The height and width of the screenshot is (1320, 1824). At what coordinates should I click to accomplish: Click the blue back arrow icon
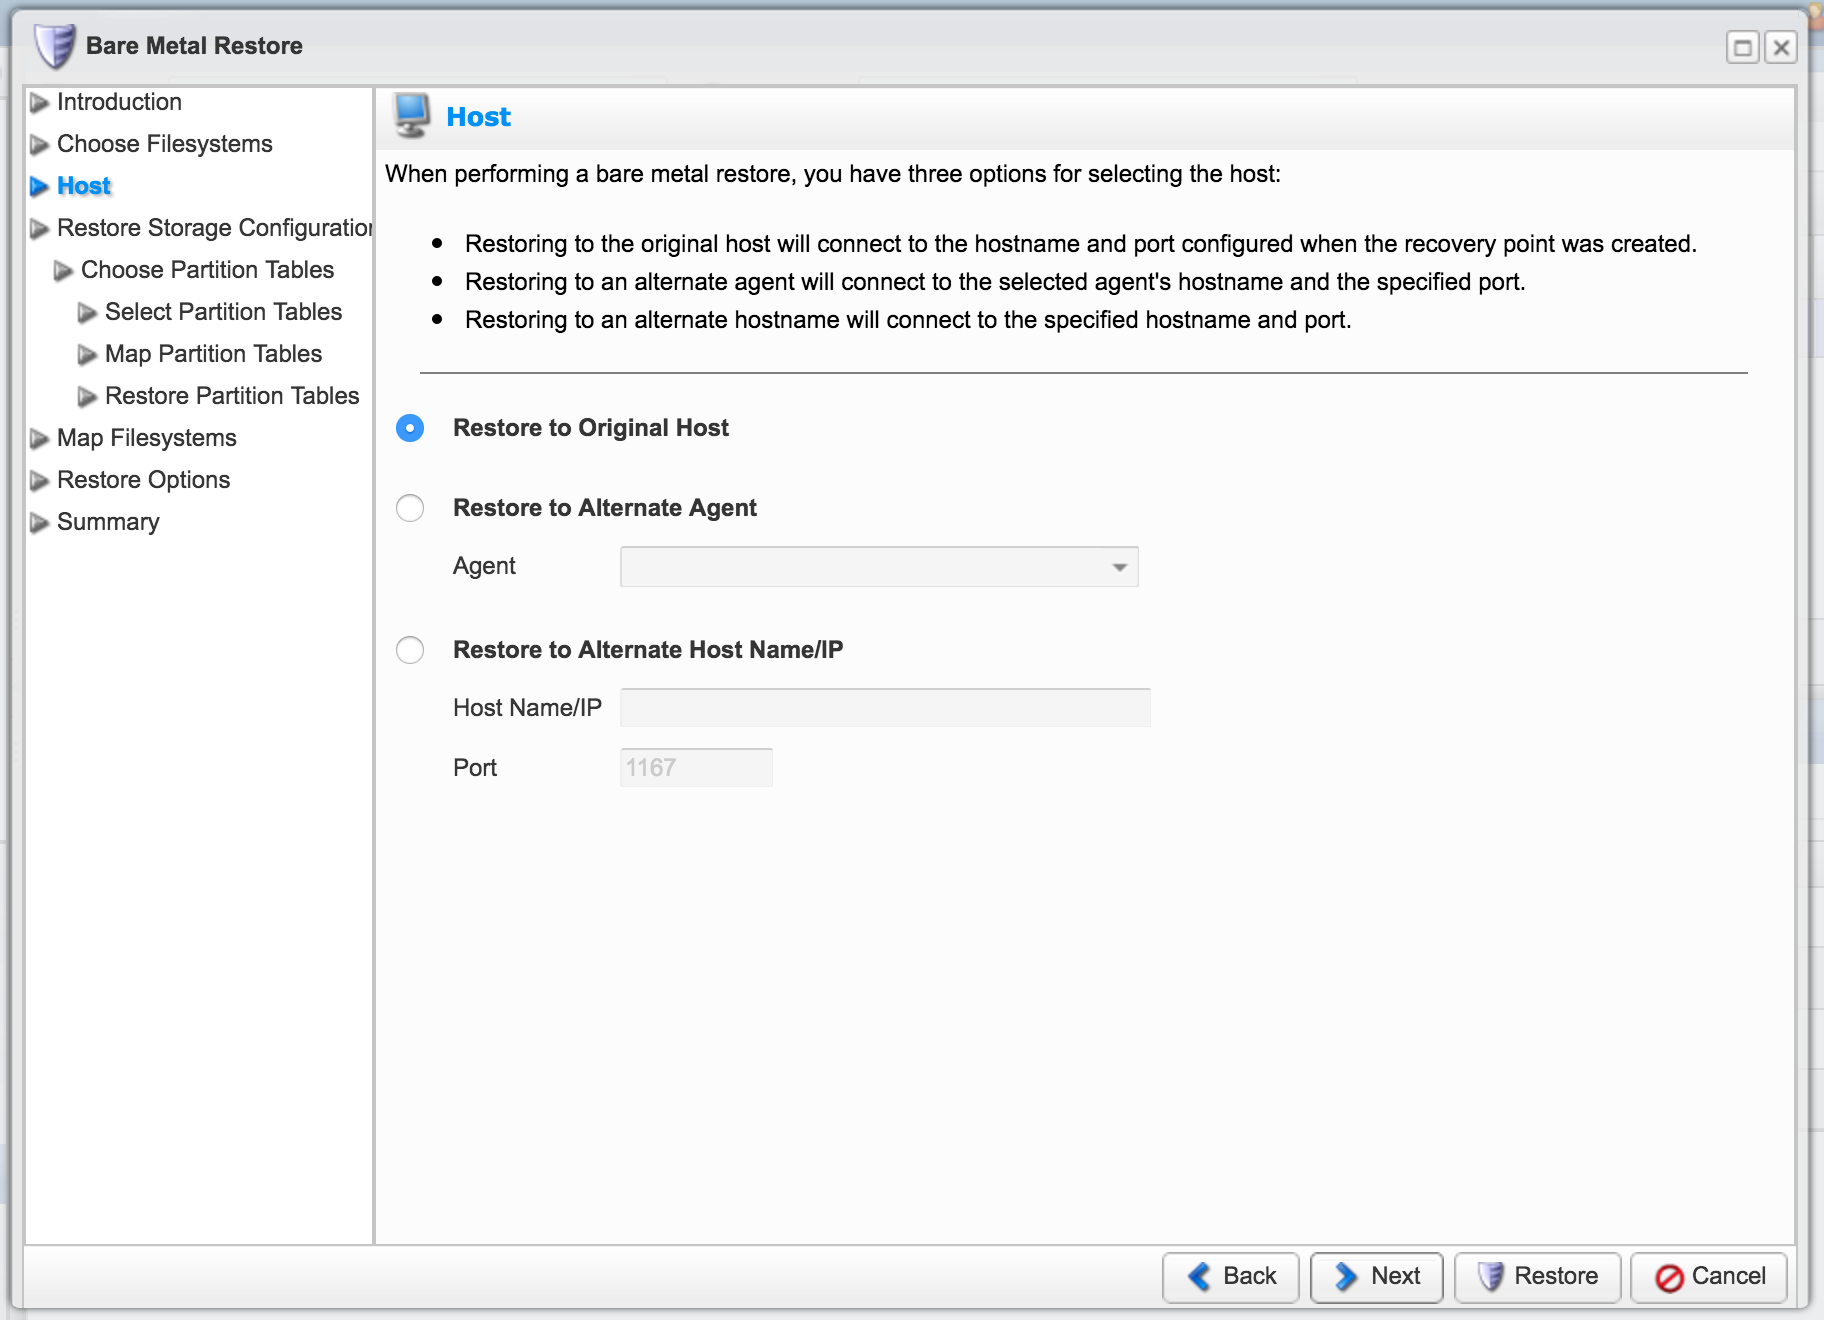[x=1199, y=1276]
